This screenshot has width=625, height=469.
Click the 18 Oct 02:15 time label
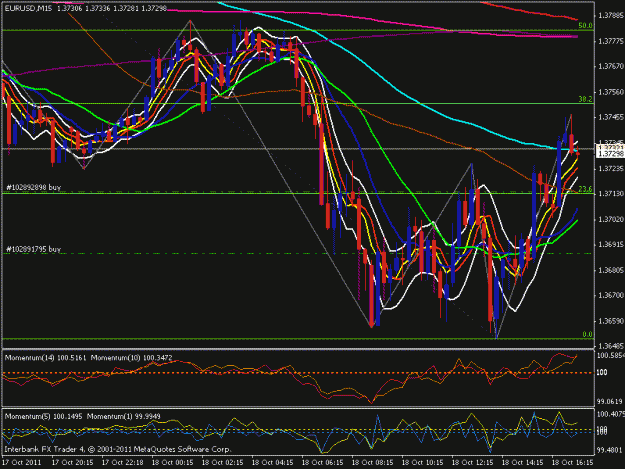[x=222, y=463]
